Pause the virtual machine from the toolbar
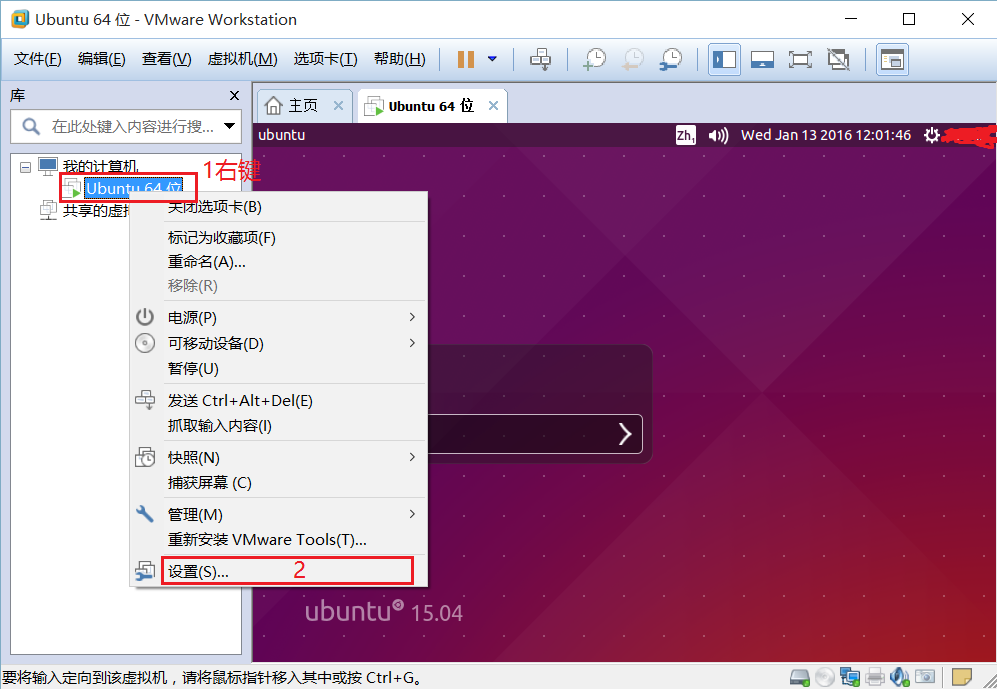 click(x=466, y=59)
